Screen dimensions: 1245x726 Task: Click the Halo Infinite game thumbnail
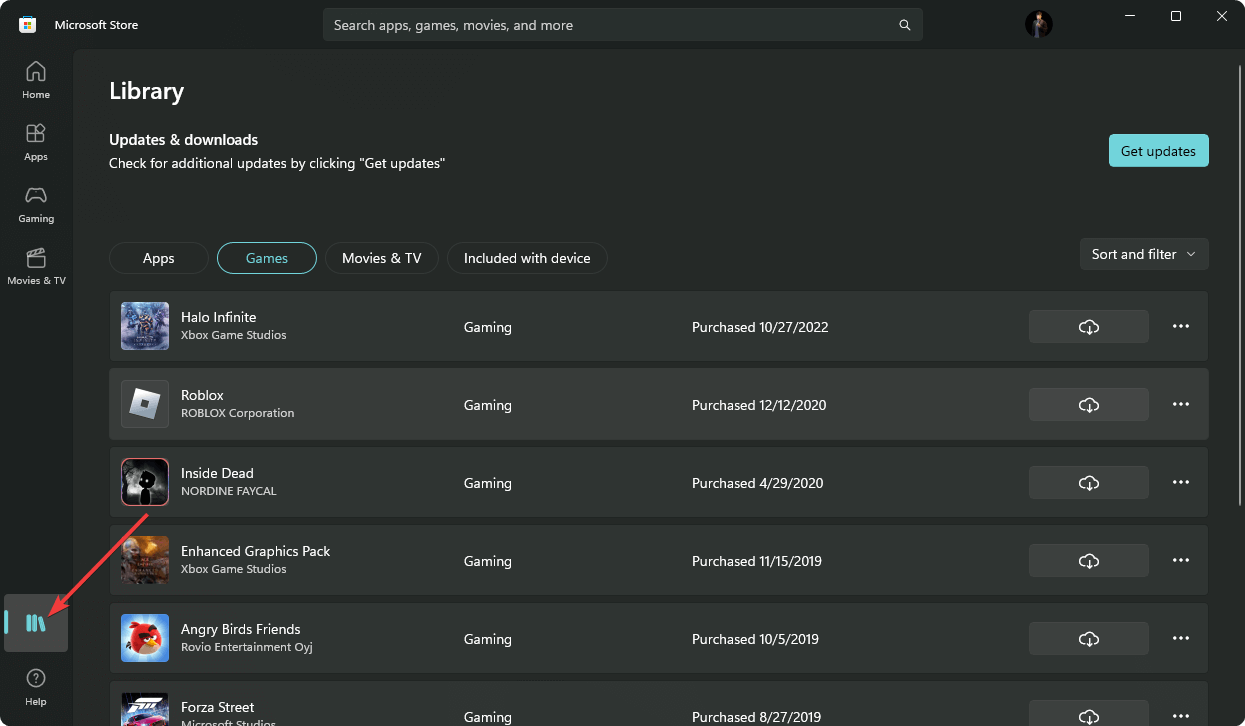point(145,326)
